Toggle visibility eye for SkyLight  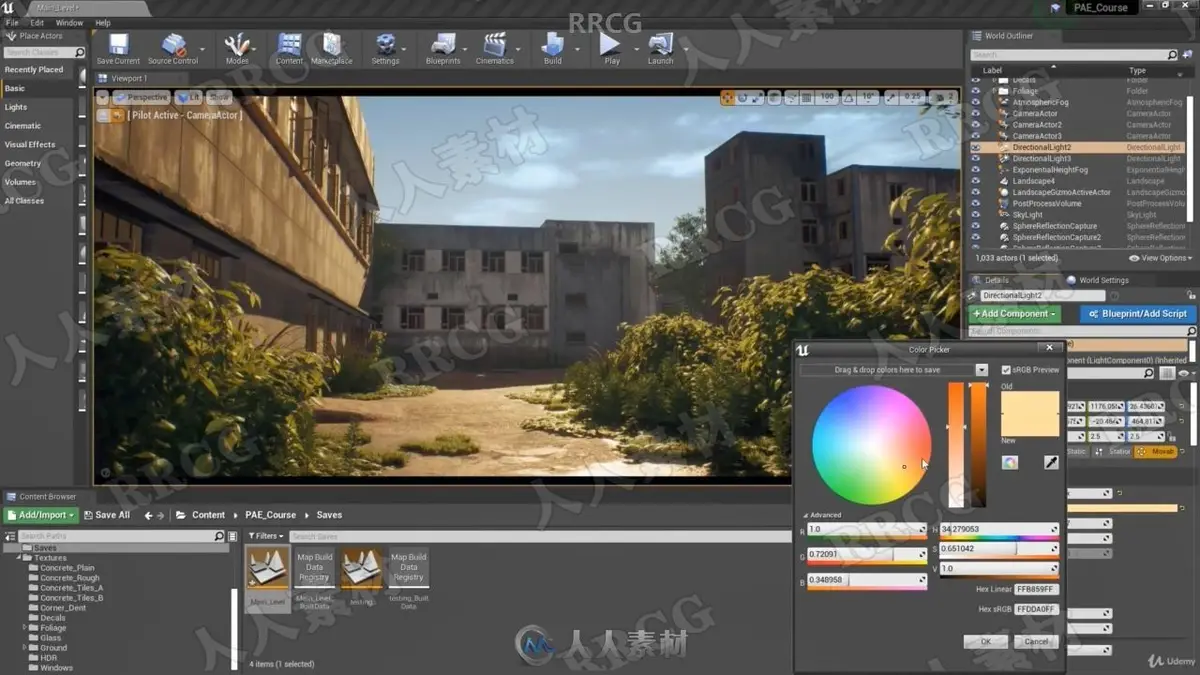point(976,214)
